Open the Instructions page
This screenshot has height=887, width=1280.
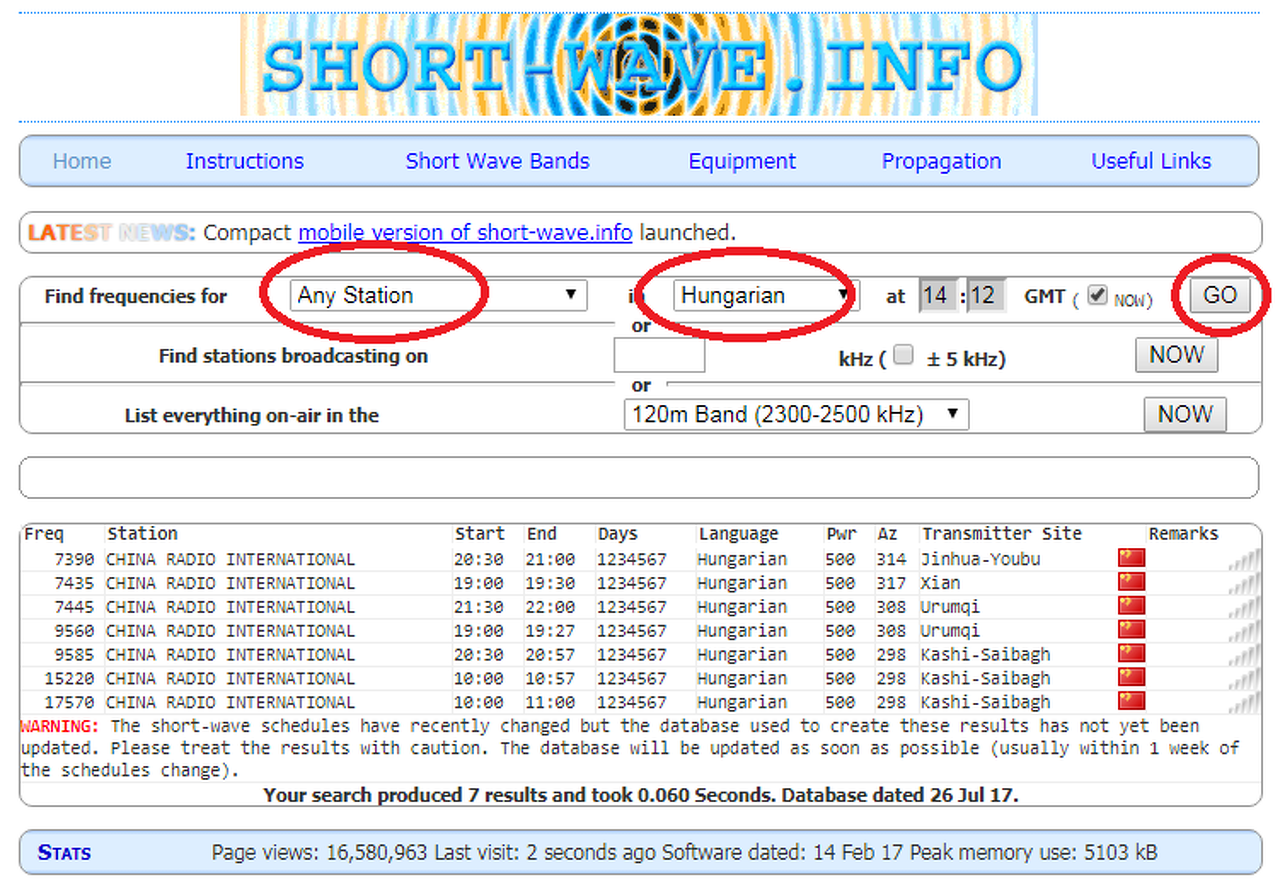(245, 161)
